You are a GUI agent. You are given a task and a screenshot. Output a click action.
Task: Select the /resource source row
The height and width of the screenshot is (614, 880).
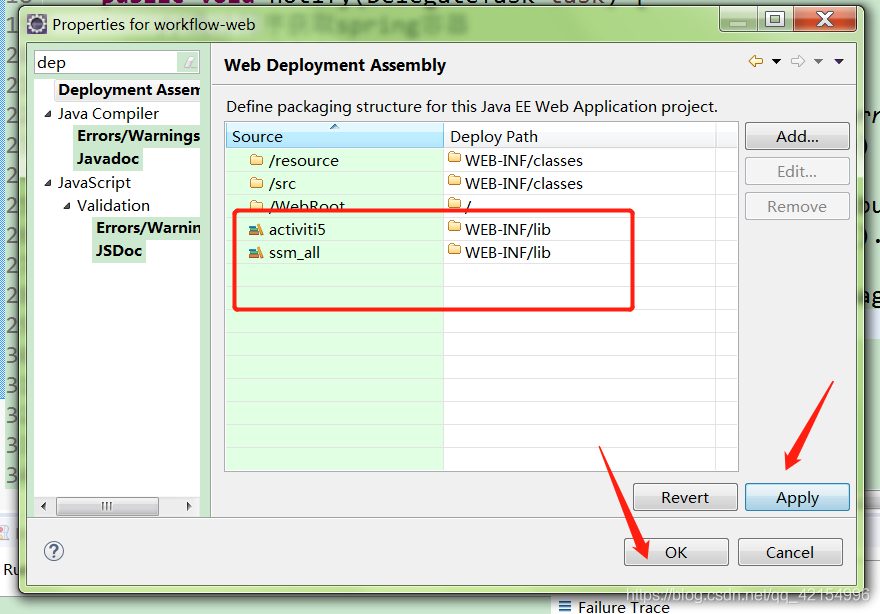[482, 161]
